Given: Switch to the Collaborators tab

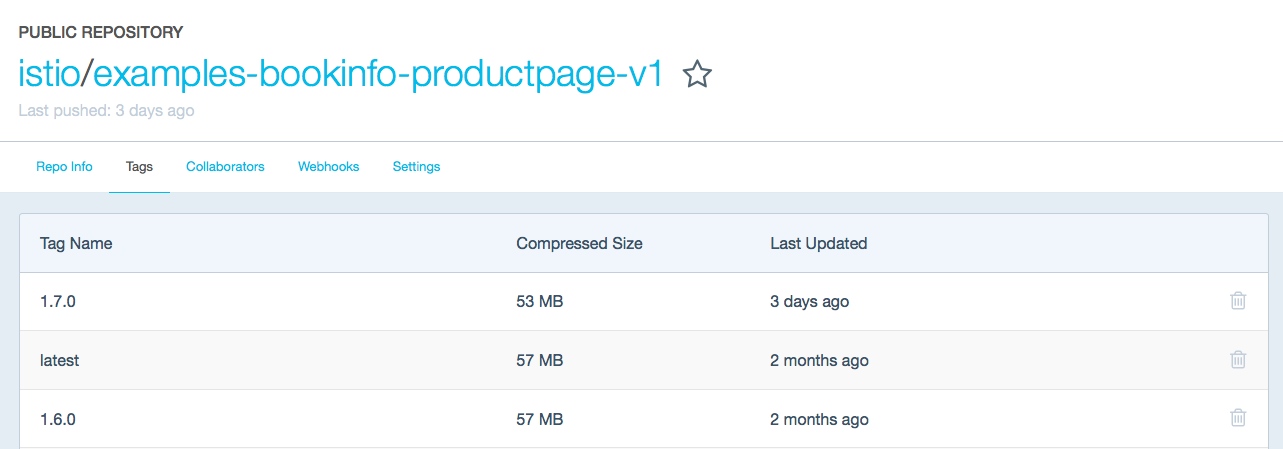Looking at the screenshot, I should (225, 167).
